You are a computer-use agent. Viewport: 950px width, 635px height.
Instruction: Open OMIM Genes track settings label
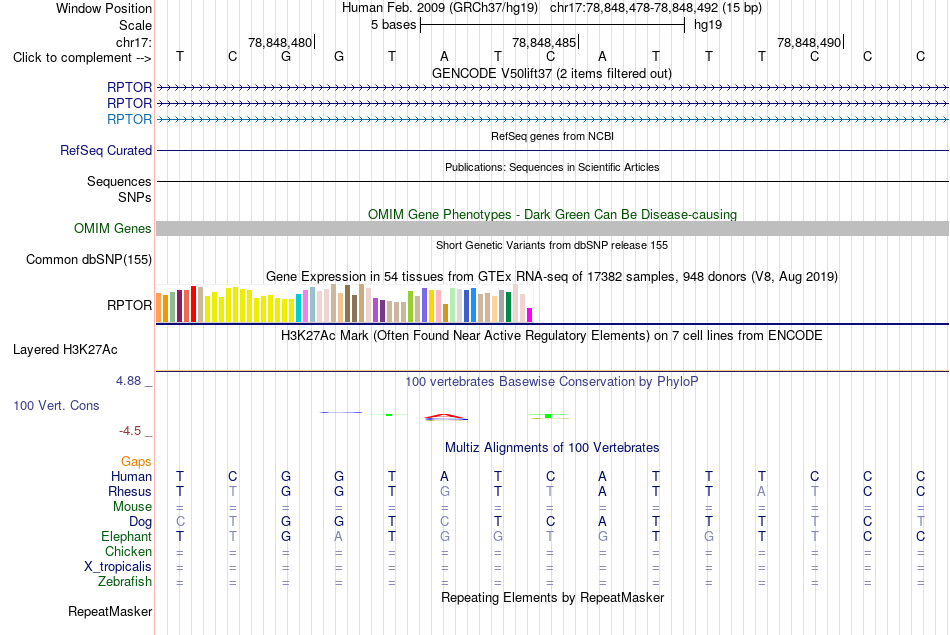[x=112, y=228]
